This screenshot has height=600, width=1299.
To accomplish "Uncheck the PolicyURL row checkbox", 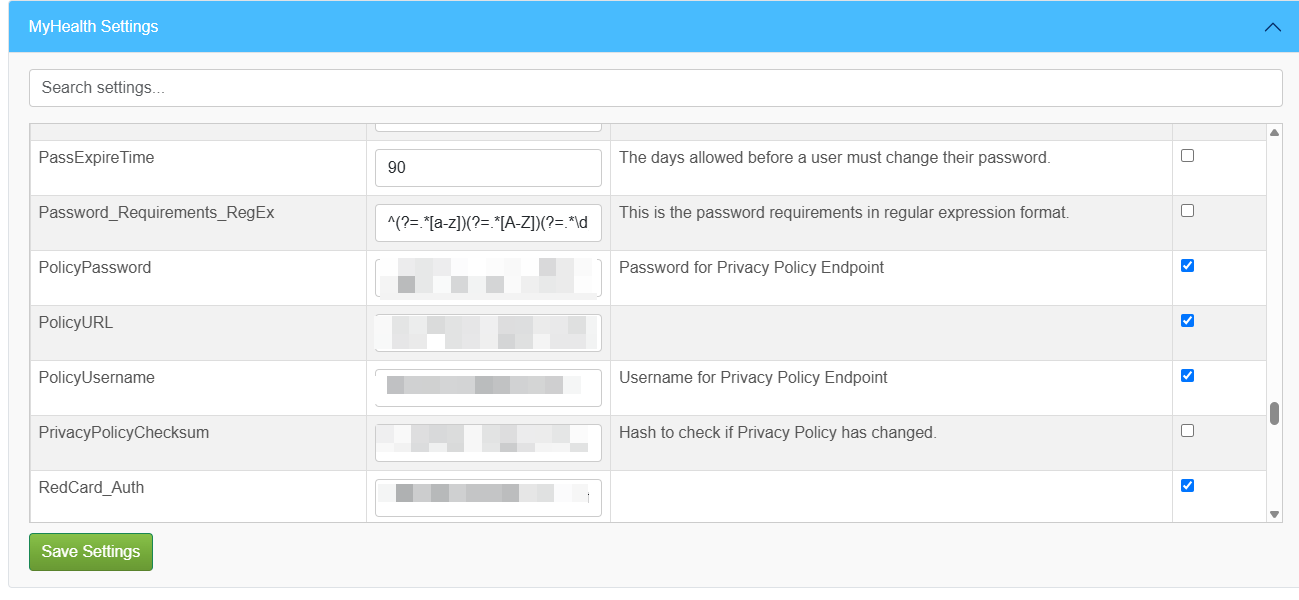I will [x=1187, y=321].
